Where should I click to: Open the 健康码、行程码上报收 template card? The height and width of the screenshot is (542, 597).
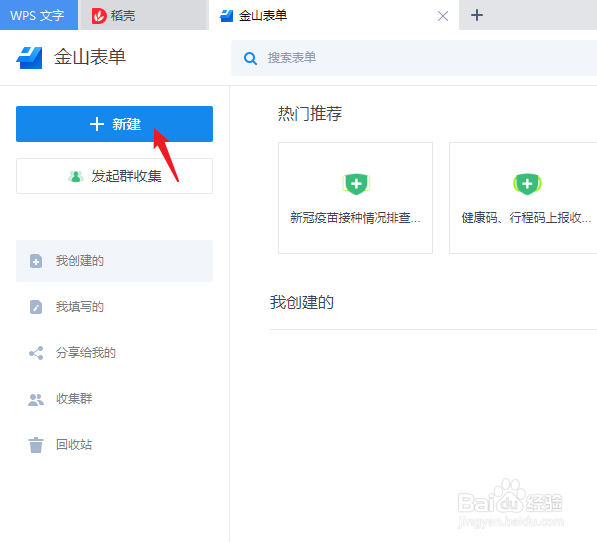coord(523,198)
